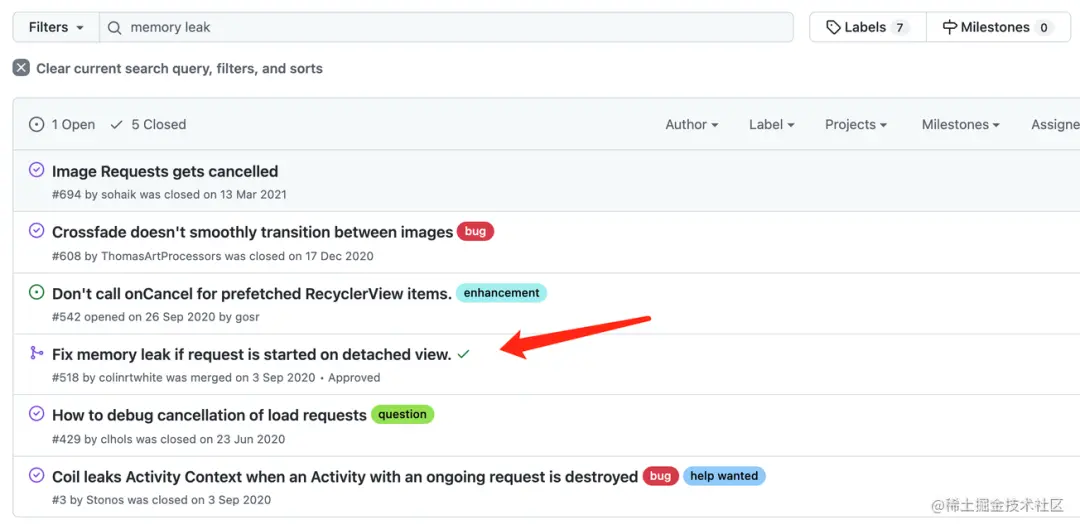Expand the Label filter dropdown
Image resolution: width=1080 pixels, height=529 pixels.
tap(771, 124)
